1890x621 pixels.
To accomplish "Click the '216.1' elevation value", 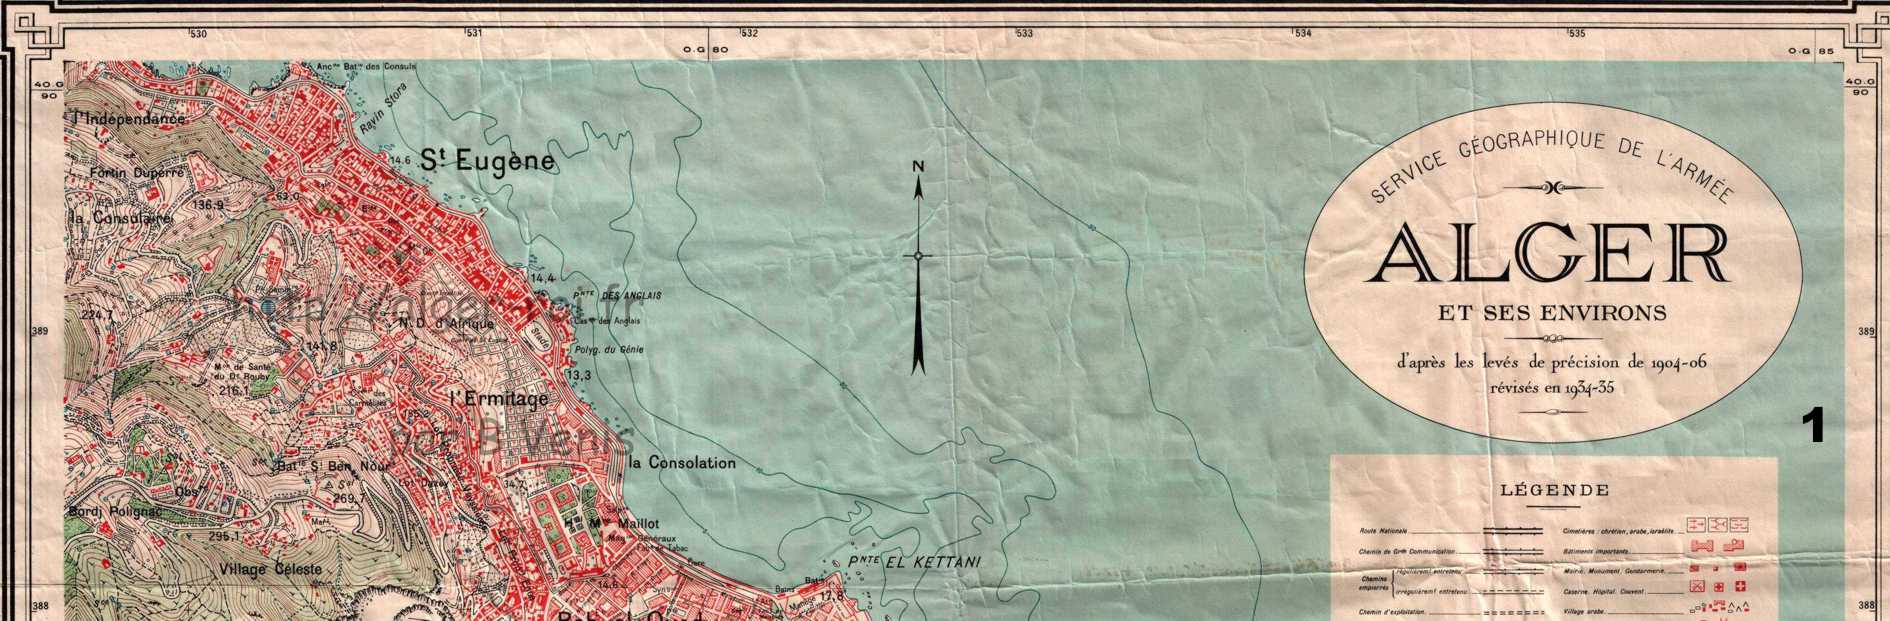I will pos(232,393).
